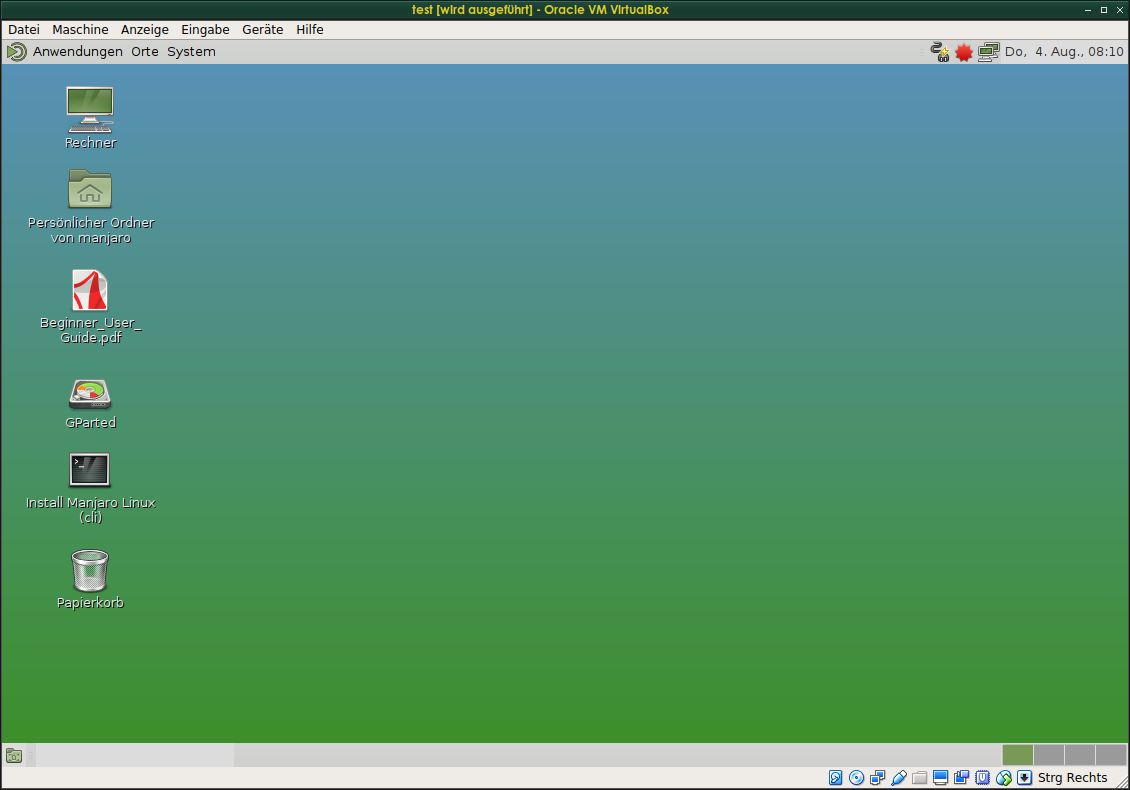1130x790 pixels.
Task: Click the VirtualBox hard disk status icon
Action: pyautogui.click(x=836, y=778)
